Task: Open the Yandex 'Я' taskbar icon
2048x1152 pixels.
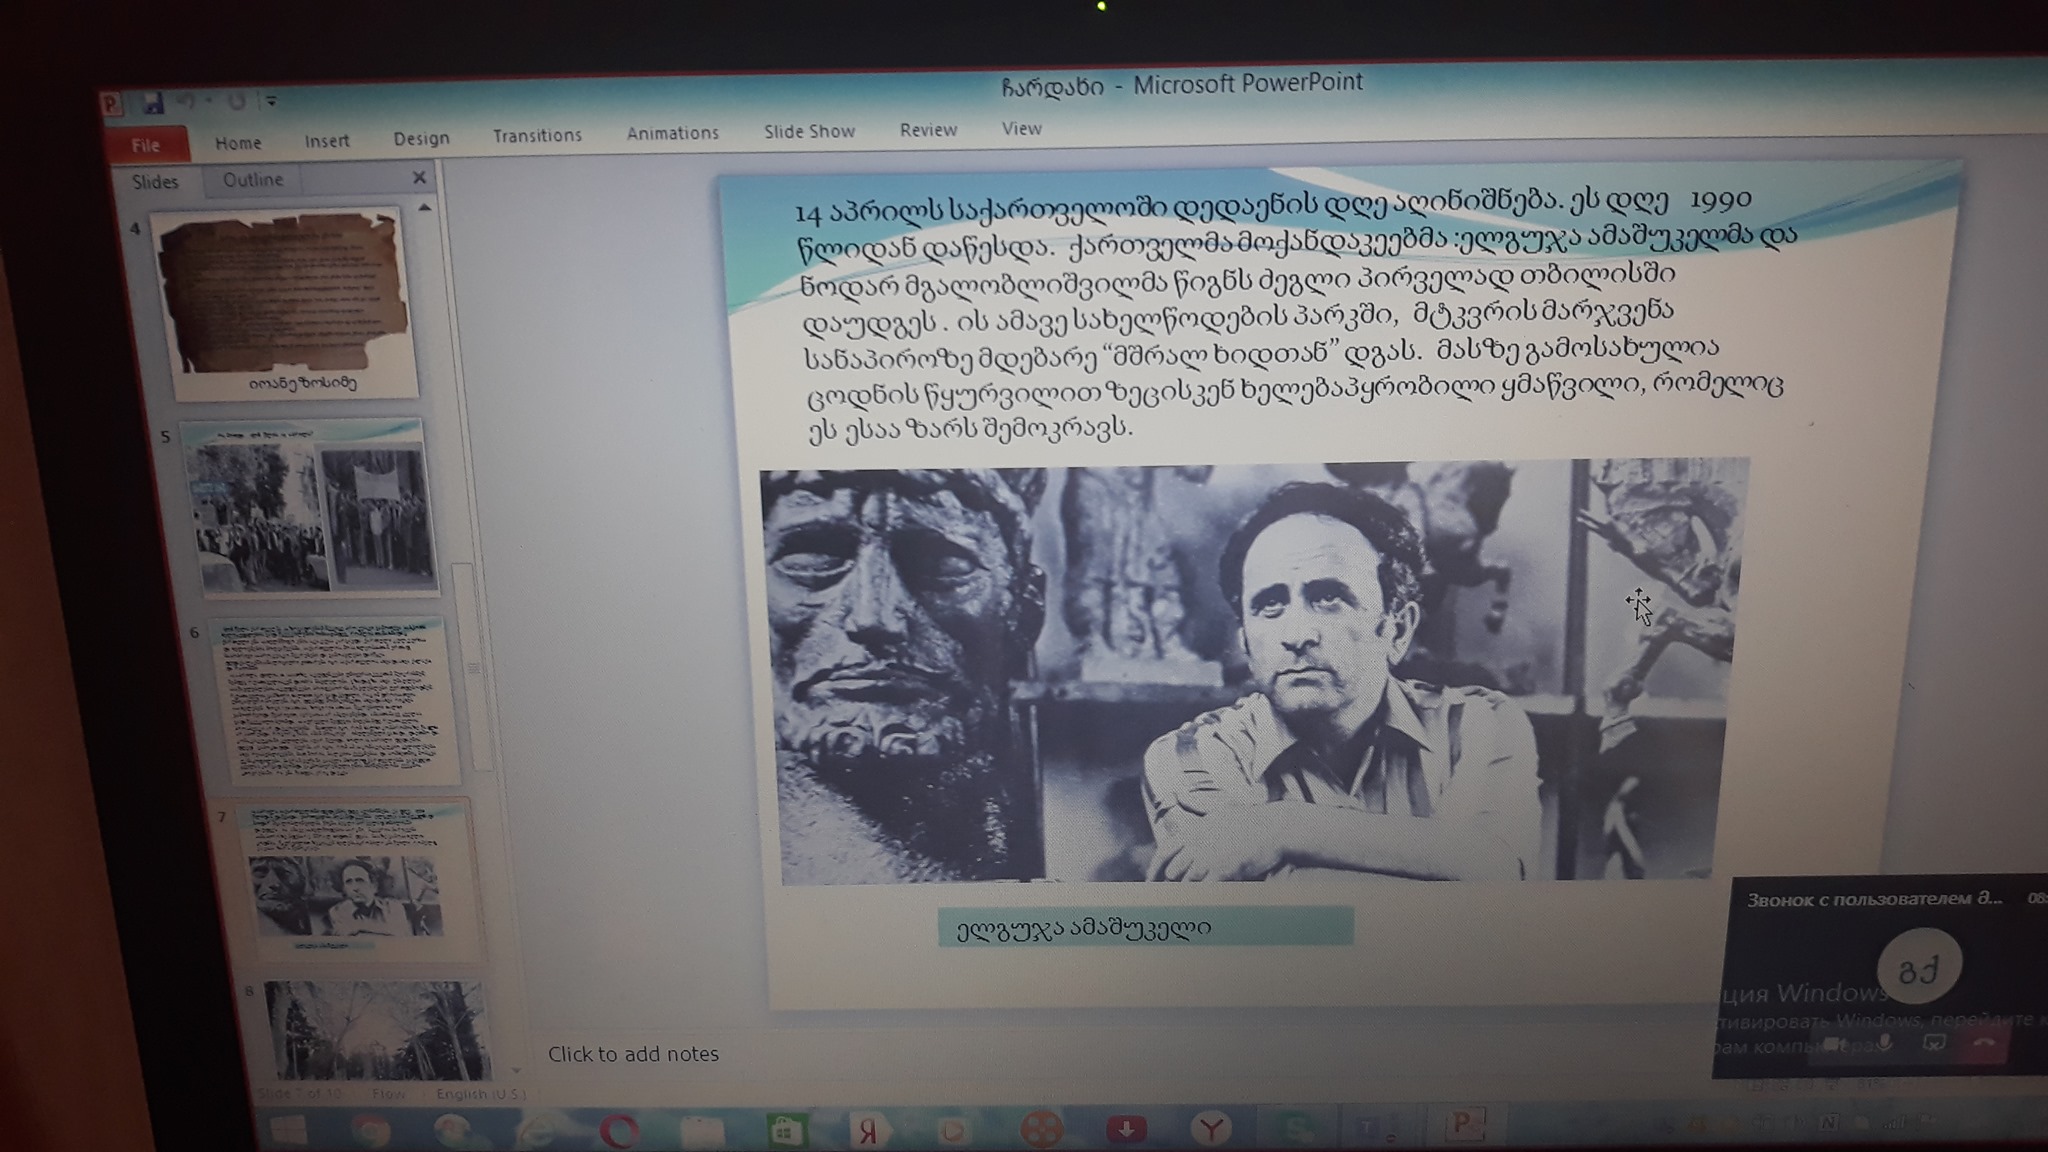Action: (868, 1131)
